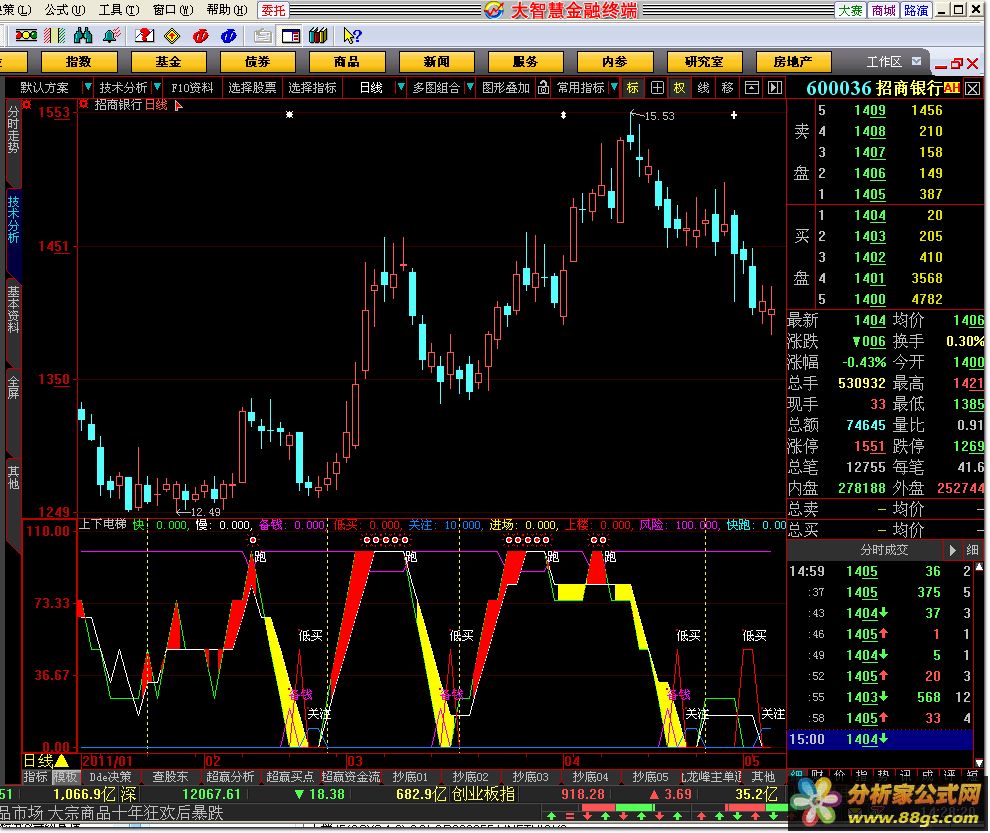990x833 pixels.
Task: Click the red minimize dash near 工作区
Action: pos(941,66)
